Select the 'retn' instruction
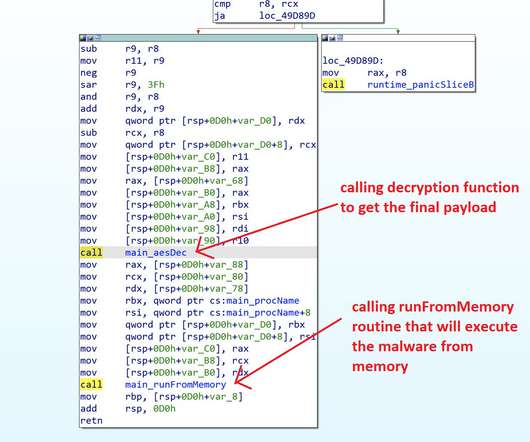Screen dimensions: 530x442 pos(91,421)
